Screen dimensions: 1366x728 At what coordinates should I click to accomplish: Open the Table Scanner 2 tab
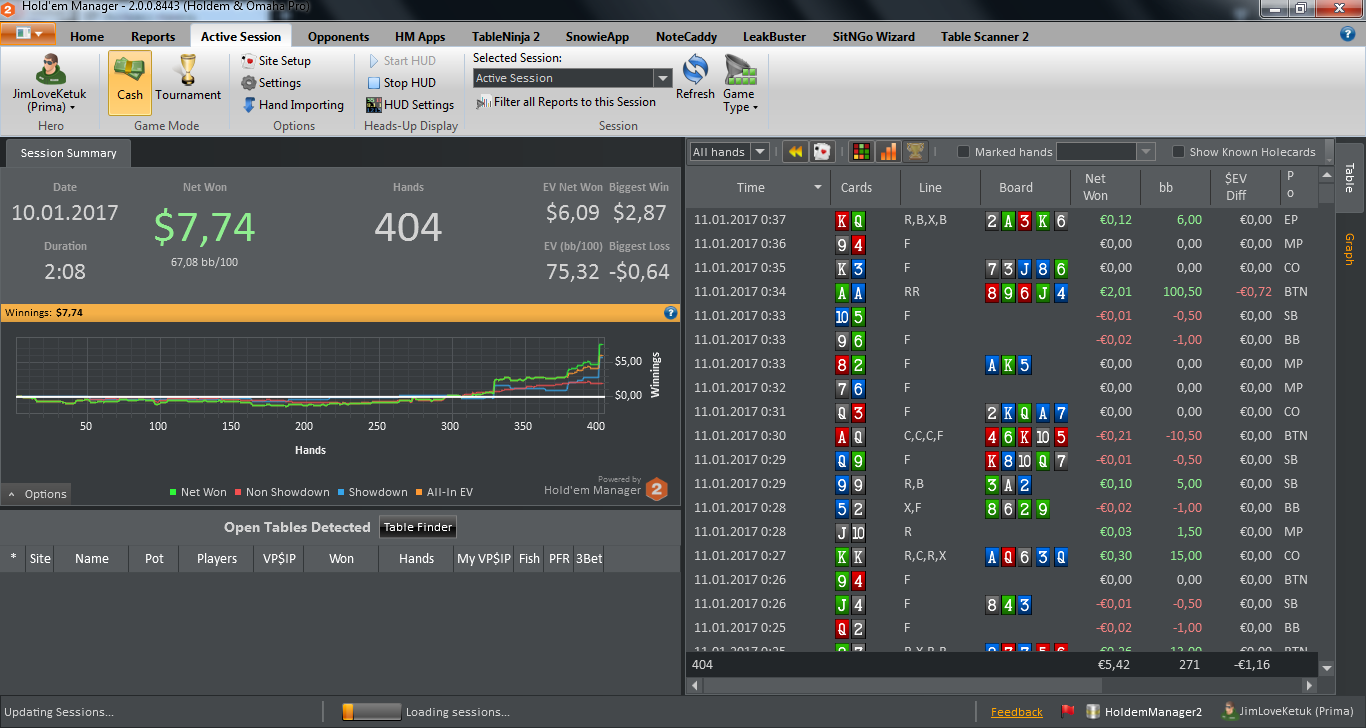pos(985,37)
